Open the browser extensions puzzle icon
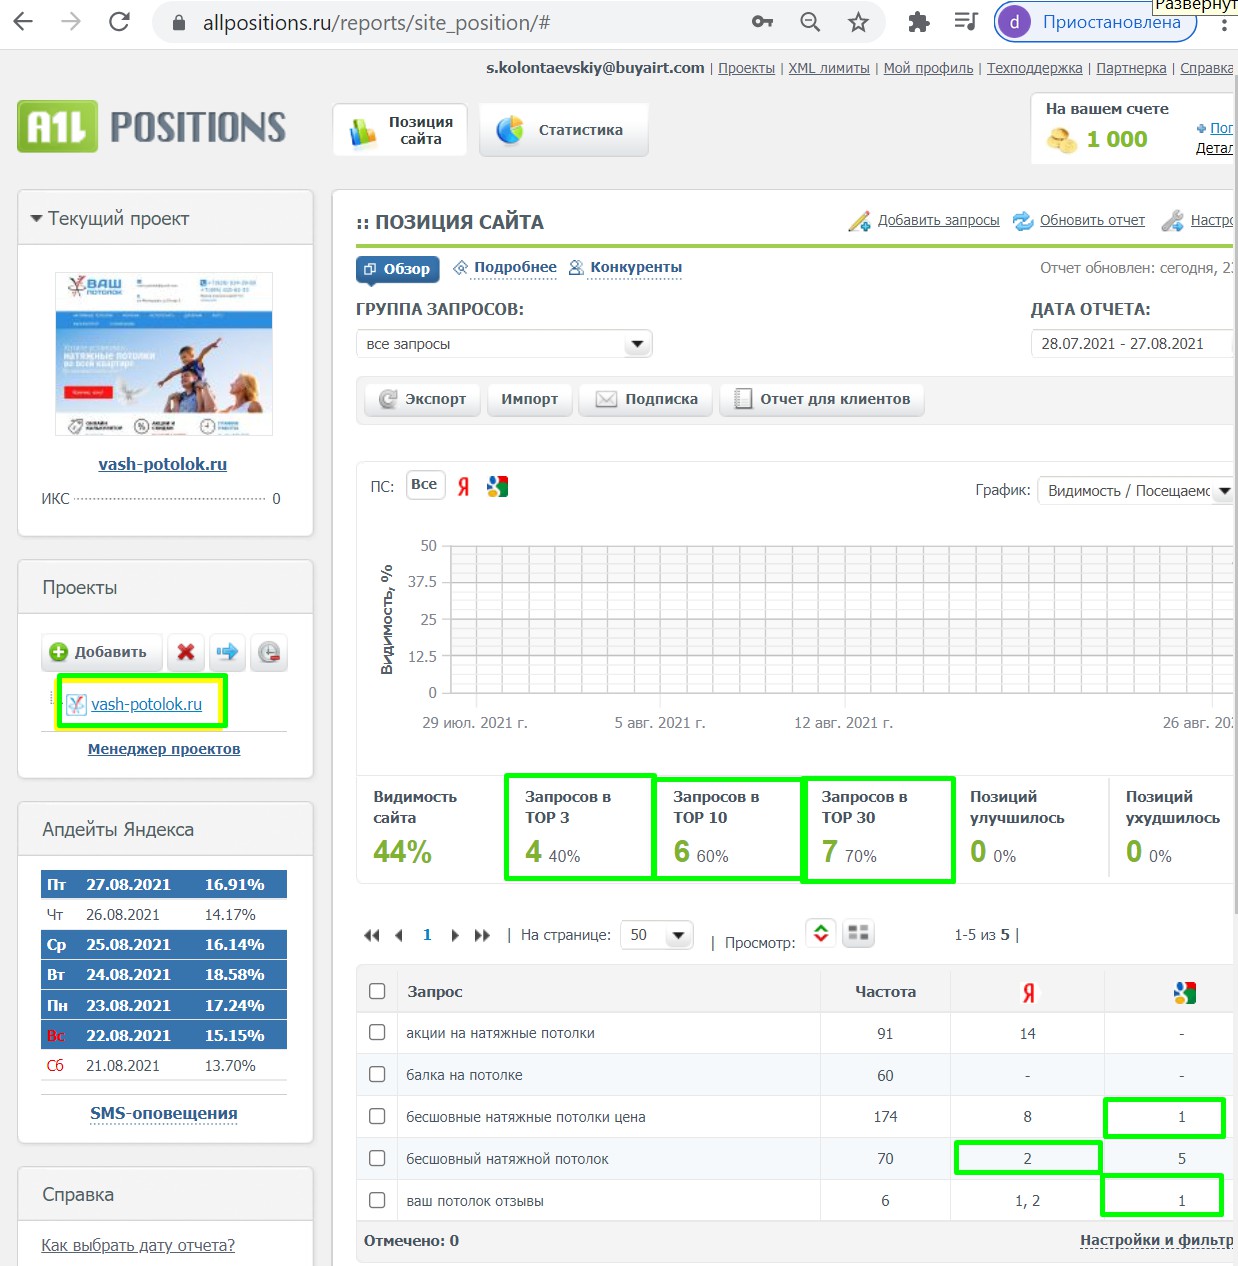Image resolution: width=1238 pixels, height=1266 pixels. pos(918,22)
